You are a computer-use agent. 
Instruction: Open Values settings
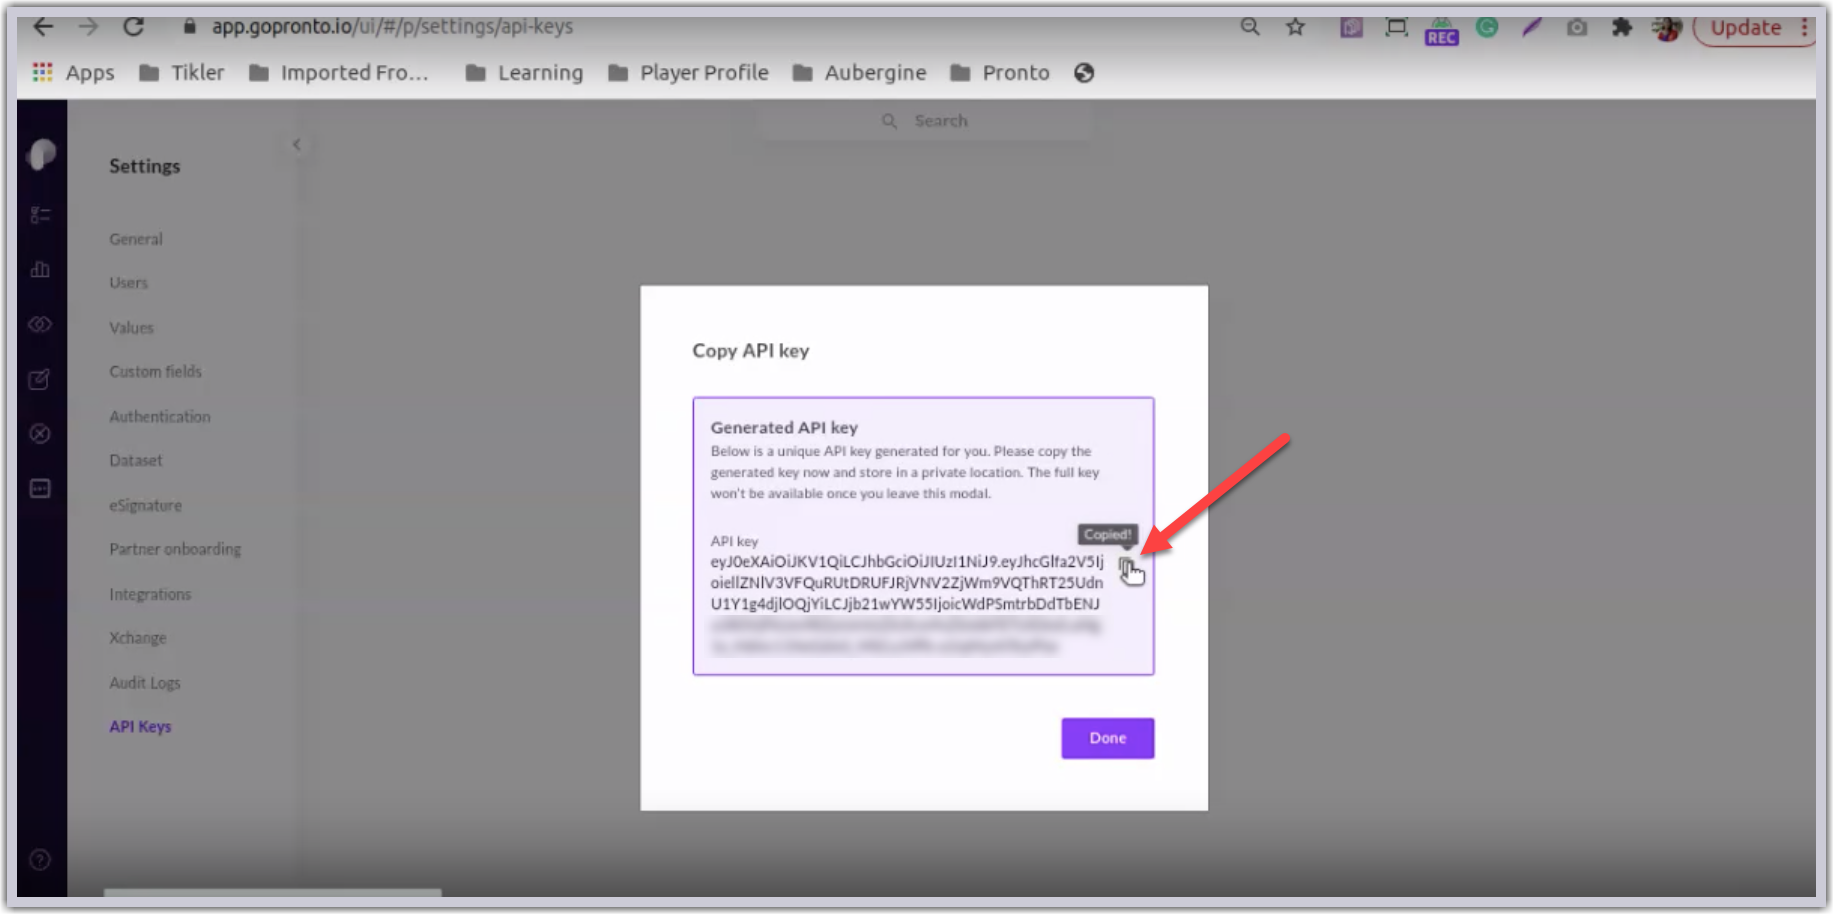point(132,328)
